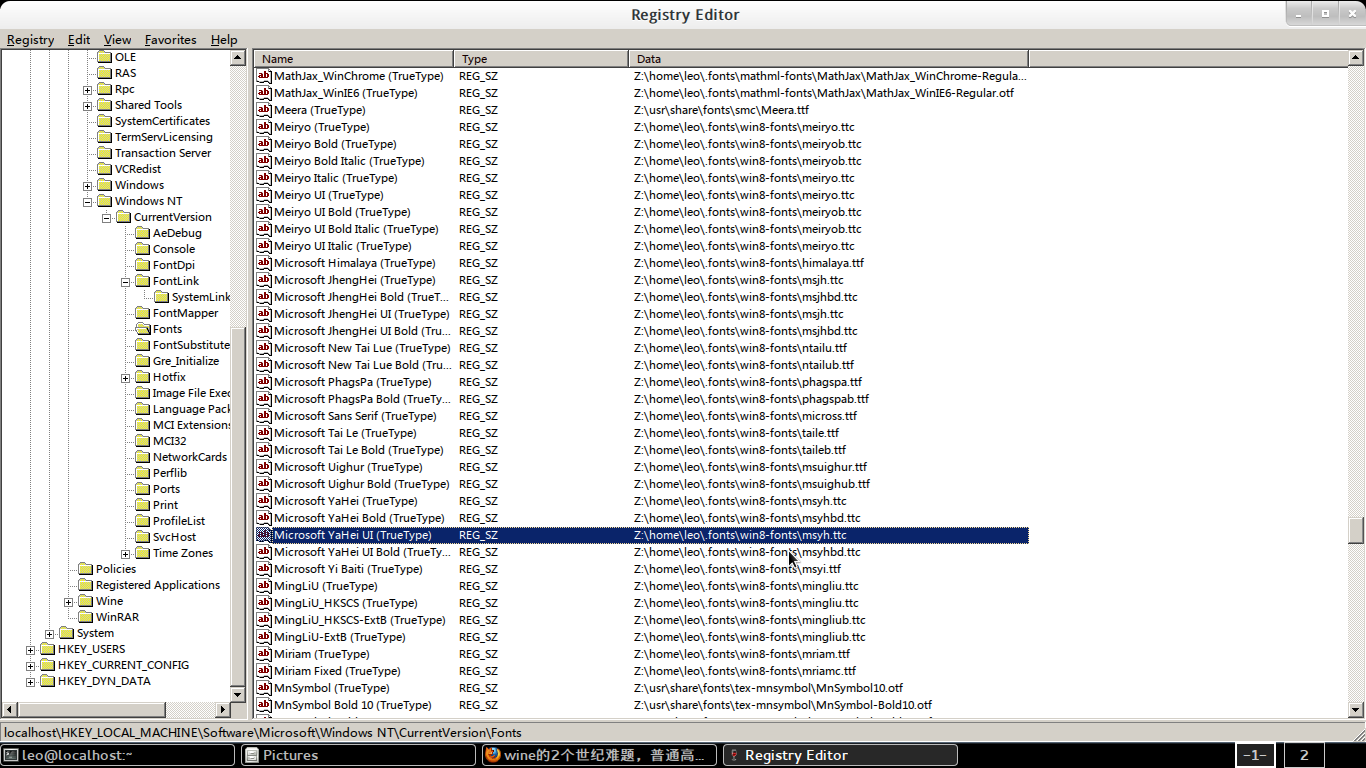Expand the HKEY_DYN_DATA hive
The height and width of the screenshot is (768, 1366).
(31, 681)
